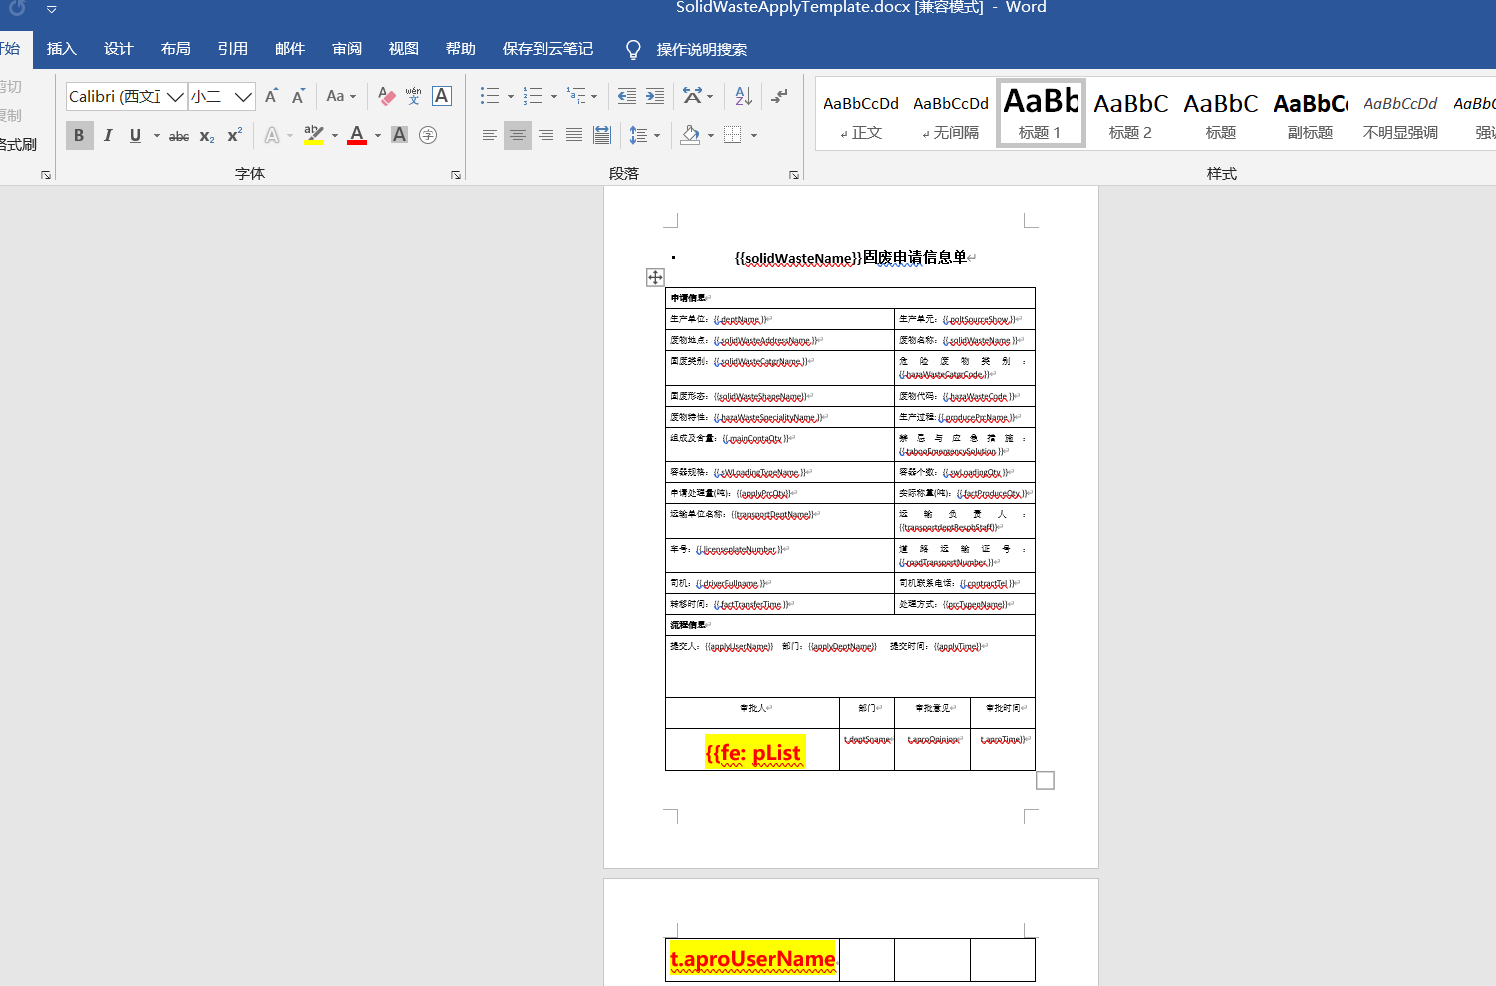Open numbered list dropdown
This screenshot has width=1496, height=986.
(554, 96)
